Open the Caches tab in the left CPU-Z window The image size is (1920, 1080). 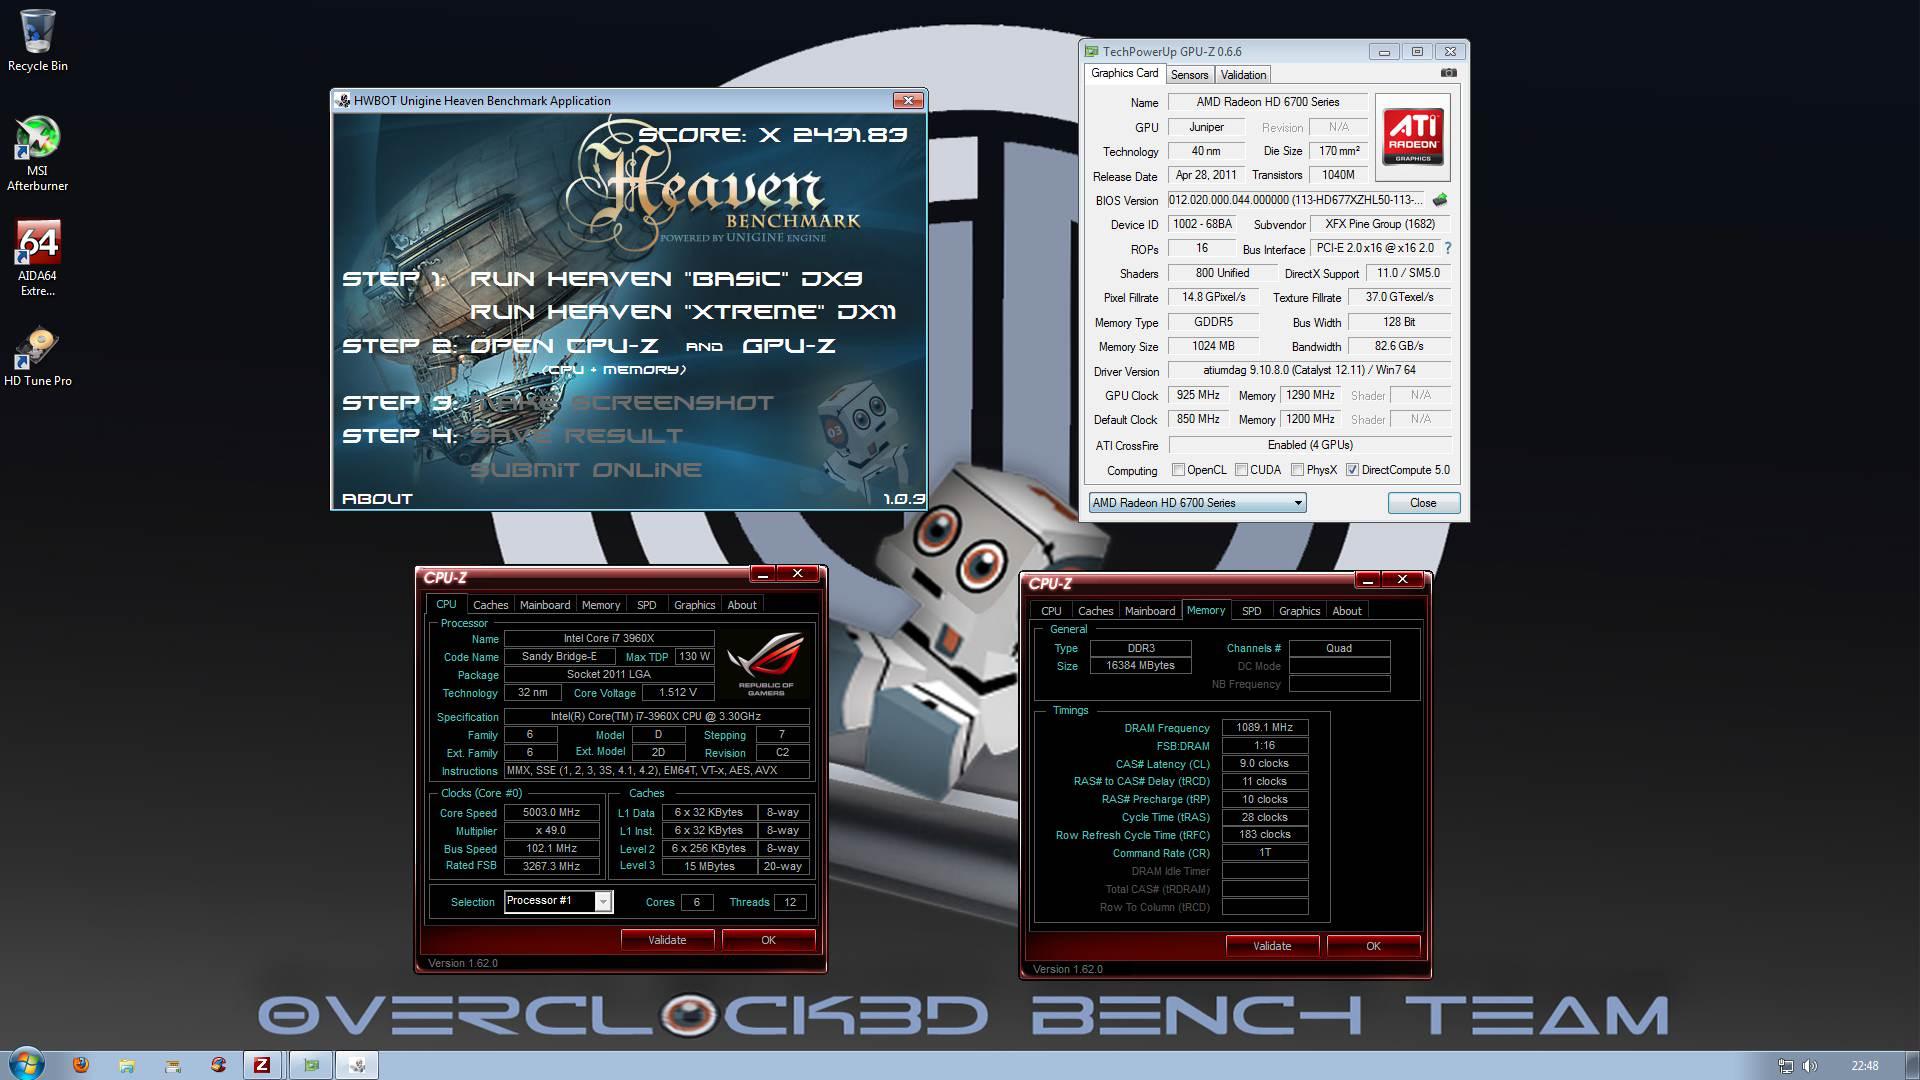pyautogui.click(x=490, y=605)
